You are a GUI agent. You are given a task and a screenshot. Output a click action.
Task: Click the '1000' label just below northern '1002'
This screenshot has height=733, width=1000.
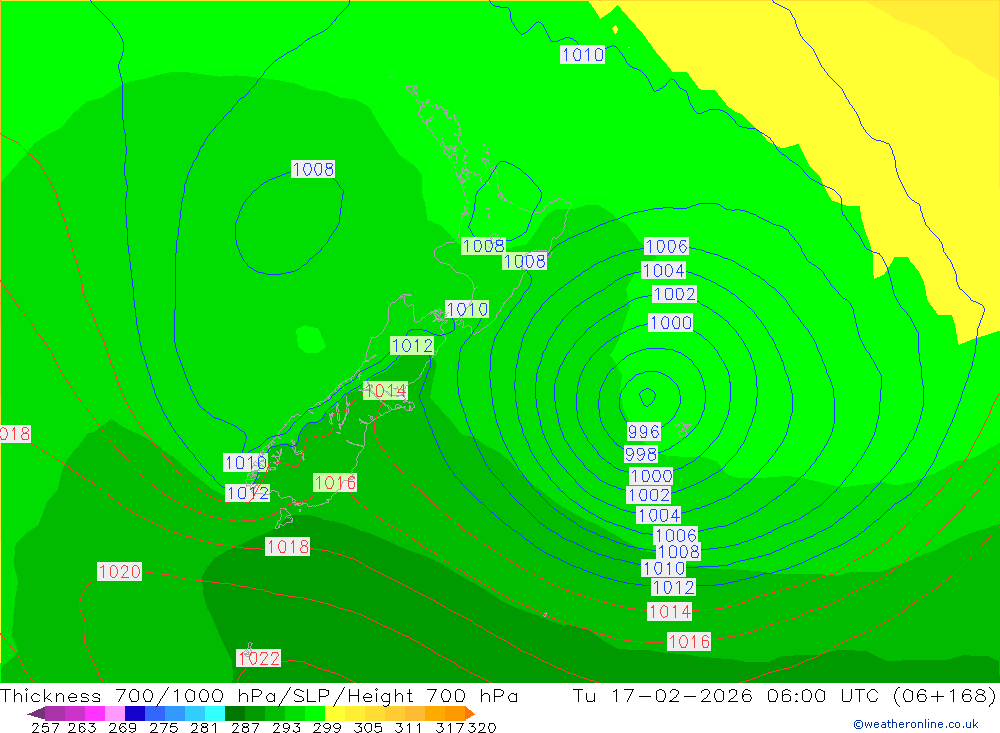click(670, 323)
